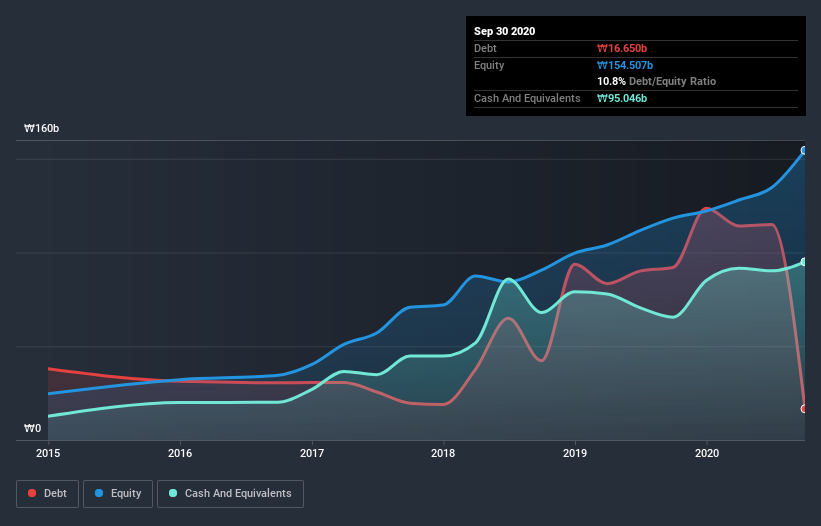The width and height of the screenshot is (821, 526).
Task: Click the ₩0 axis label
Action: pyautogui.click(x=32, y=428)
